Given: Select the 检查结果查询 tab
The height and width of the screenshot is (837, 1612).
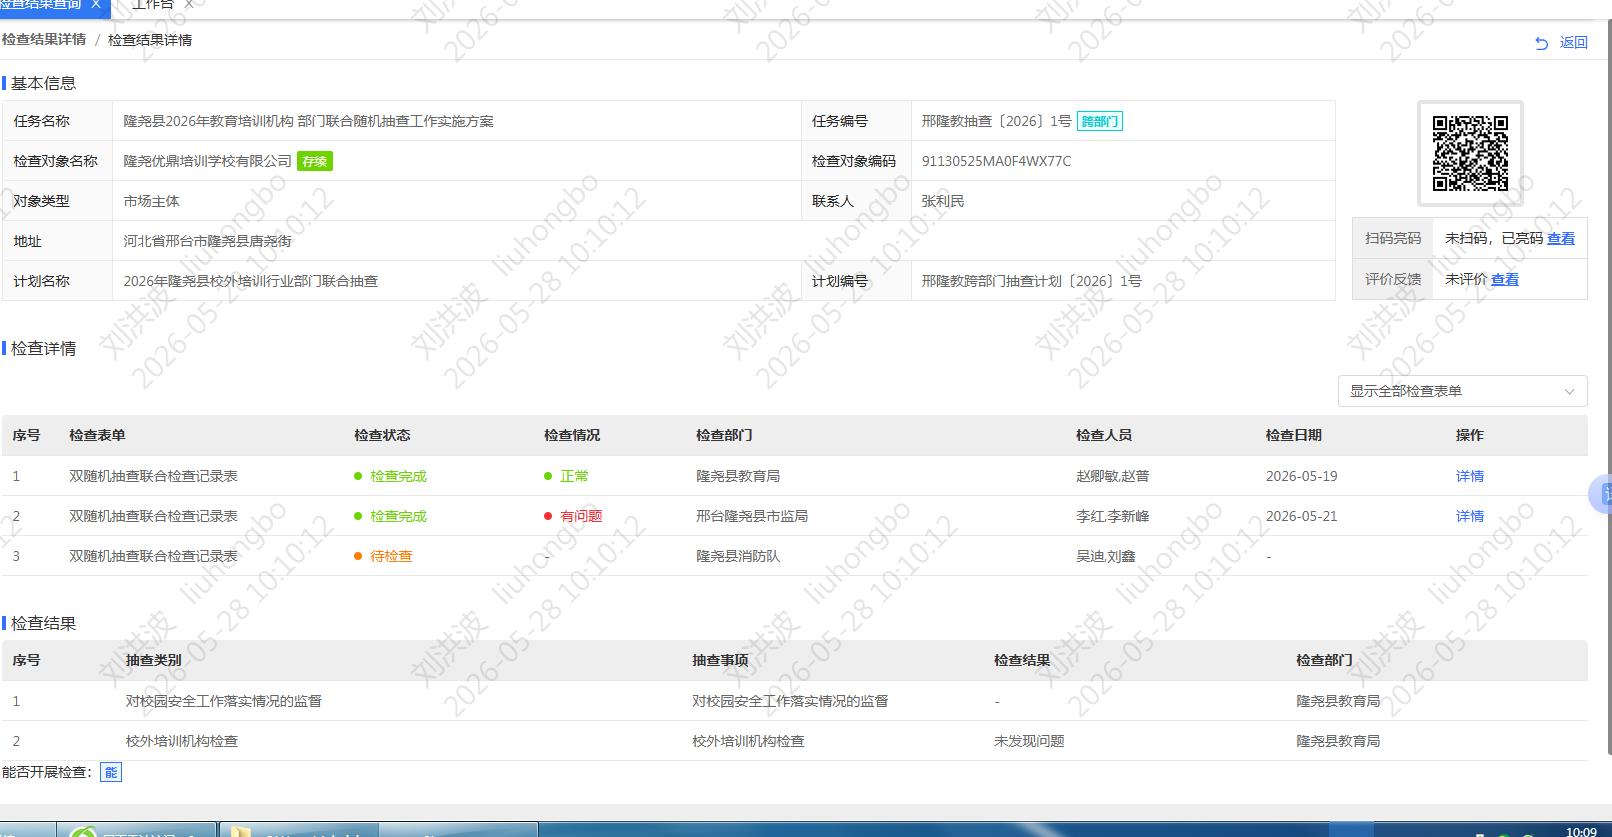Looking at the screenshot, I should pyautogui.click(x=41, y=5).
